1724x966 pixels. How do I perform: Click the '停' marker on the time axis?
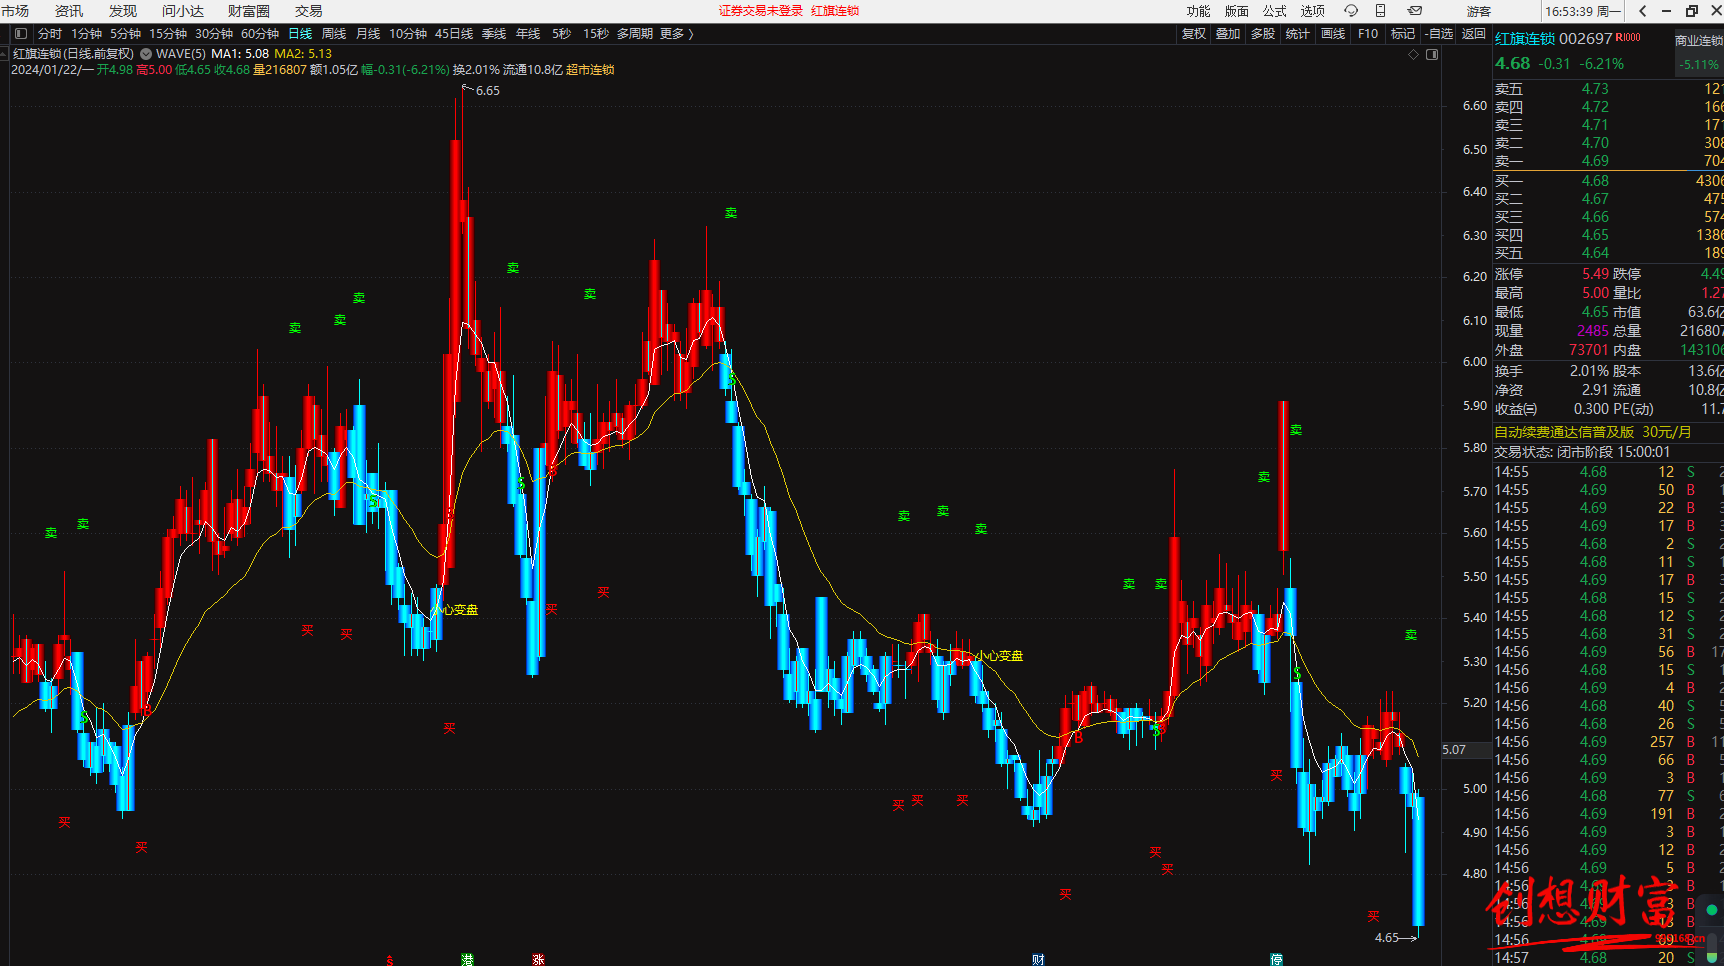[x=1276, y=960]
